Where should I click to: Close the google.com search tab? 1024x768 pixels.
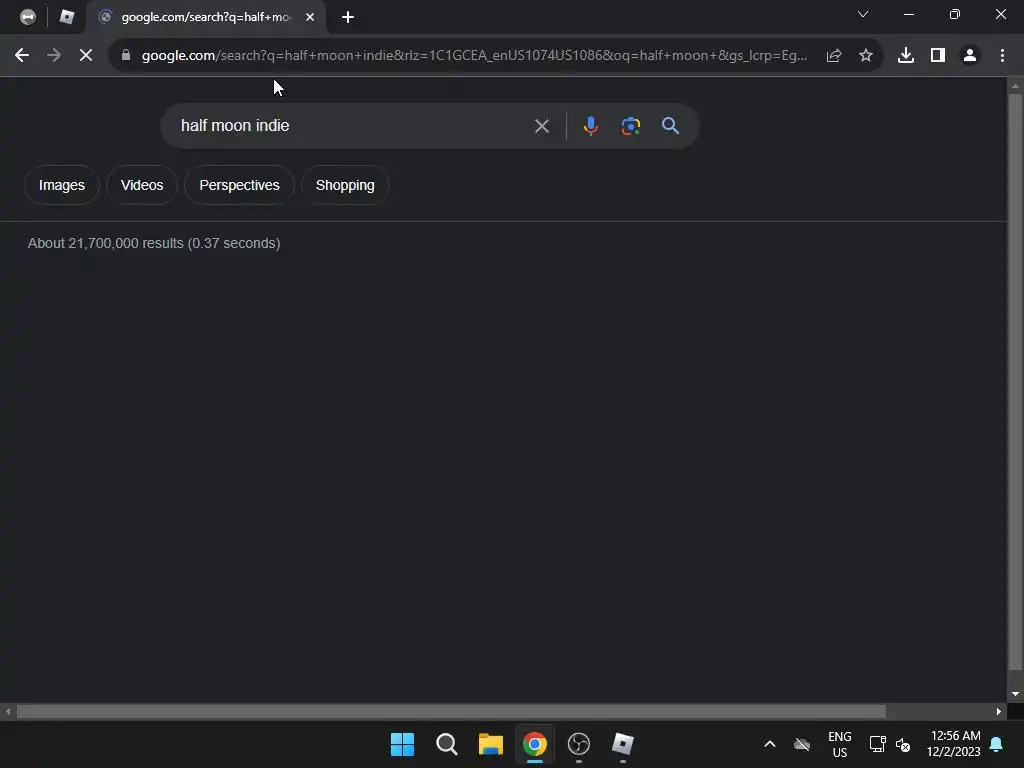pyautogui.click(x=310, y=17)
